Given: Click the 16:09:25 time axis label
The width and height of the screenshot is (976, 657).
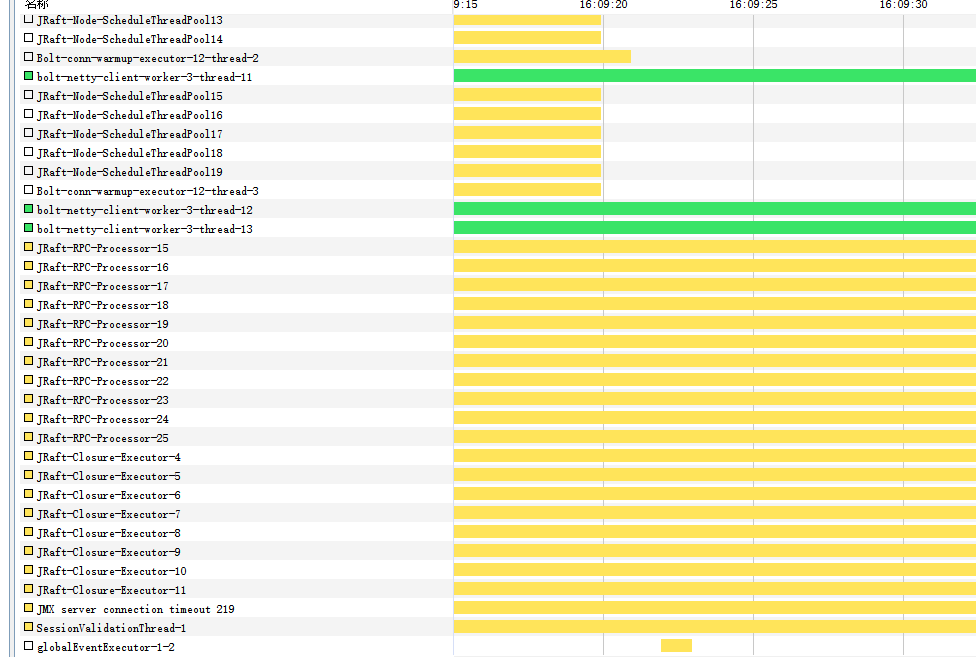Looking at the screenshot, I should pos(753,5).
